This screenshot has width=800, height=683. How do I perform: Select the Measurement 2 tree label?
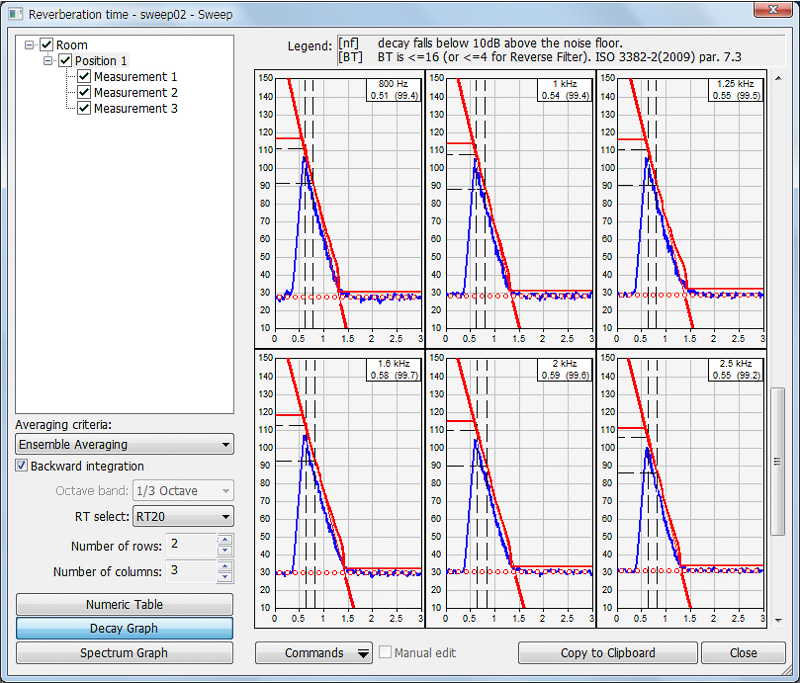(136, 92)
